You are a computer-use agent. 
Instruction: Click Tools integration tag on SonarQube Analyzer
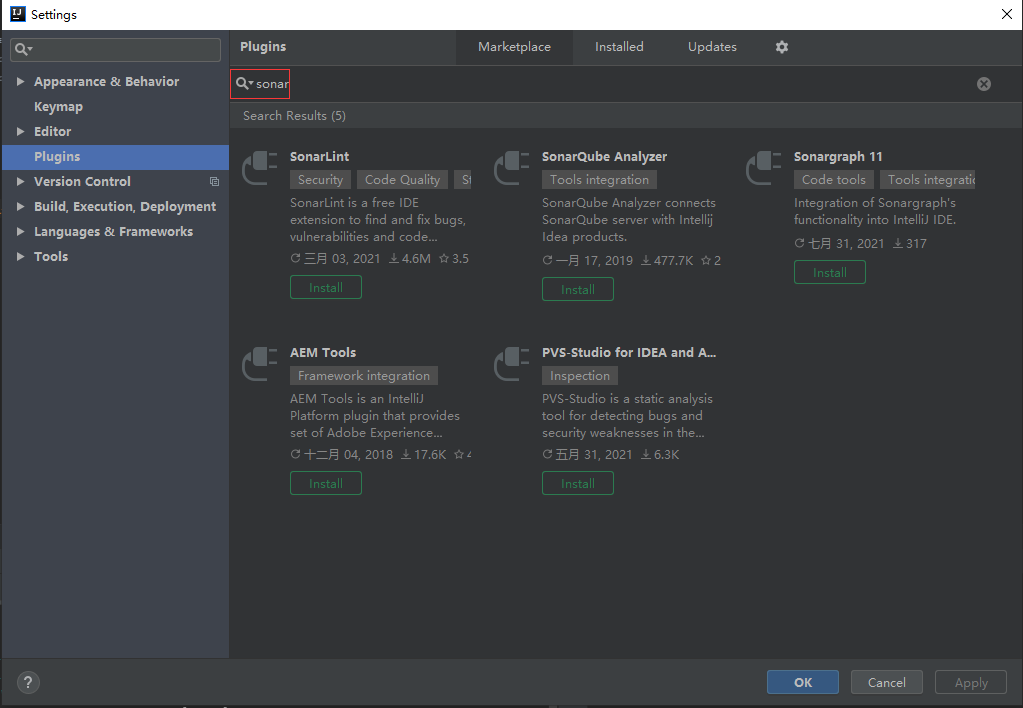tap(599, 179)
